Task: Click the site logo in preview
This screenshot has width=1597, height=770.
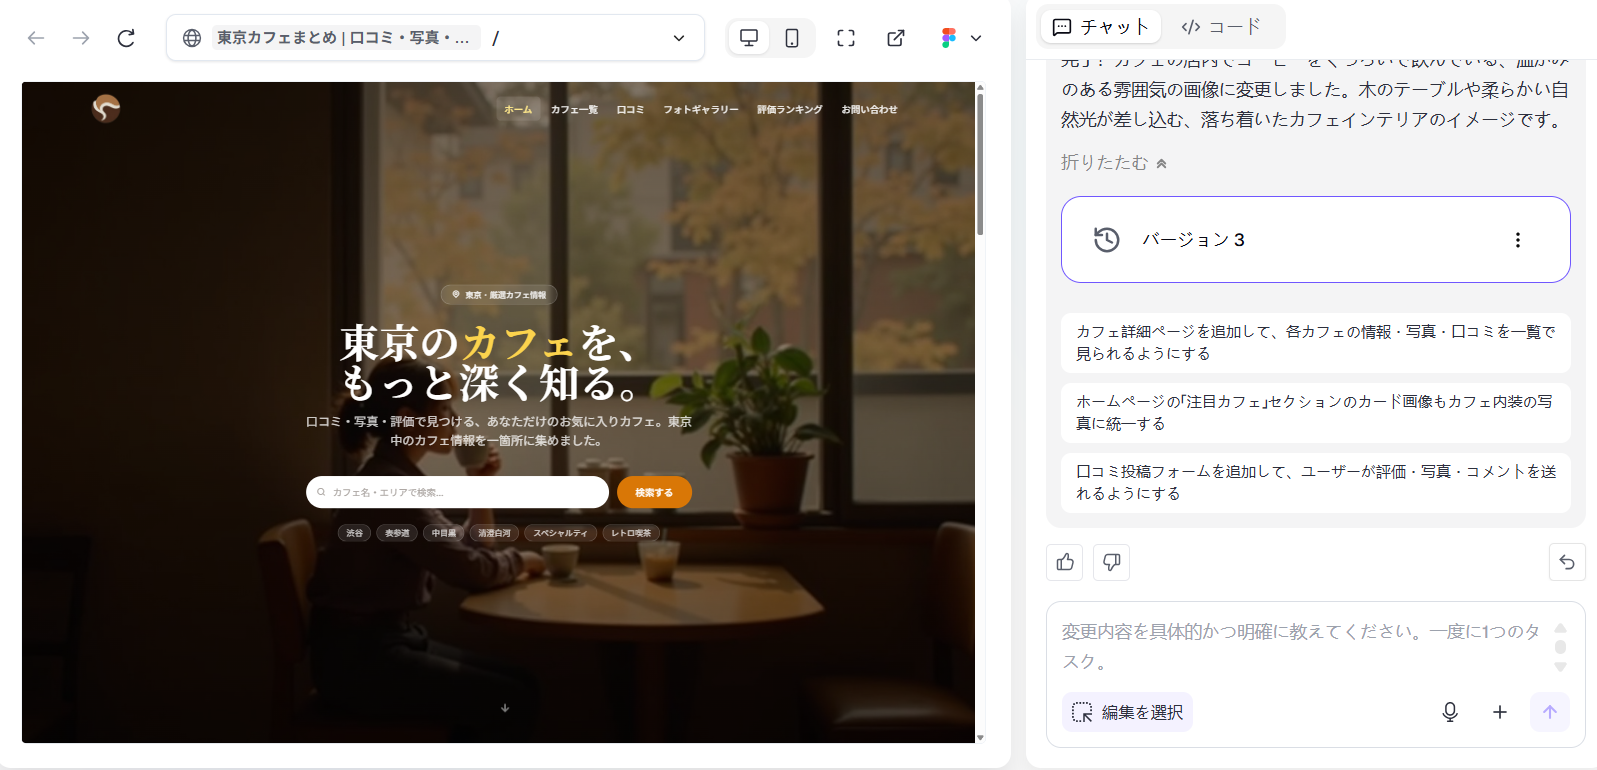Action: (106, 108)
